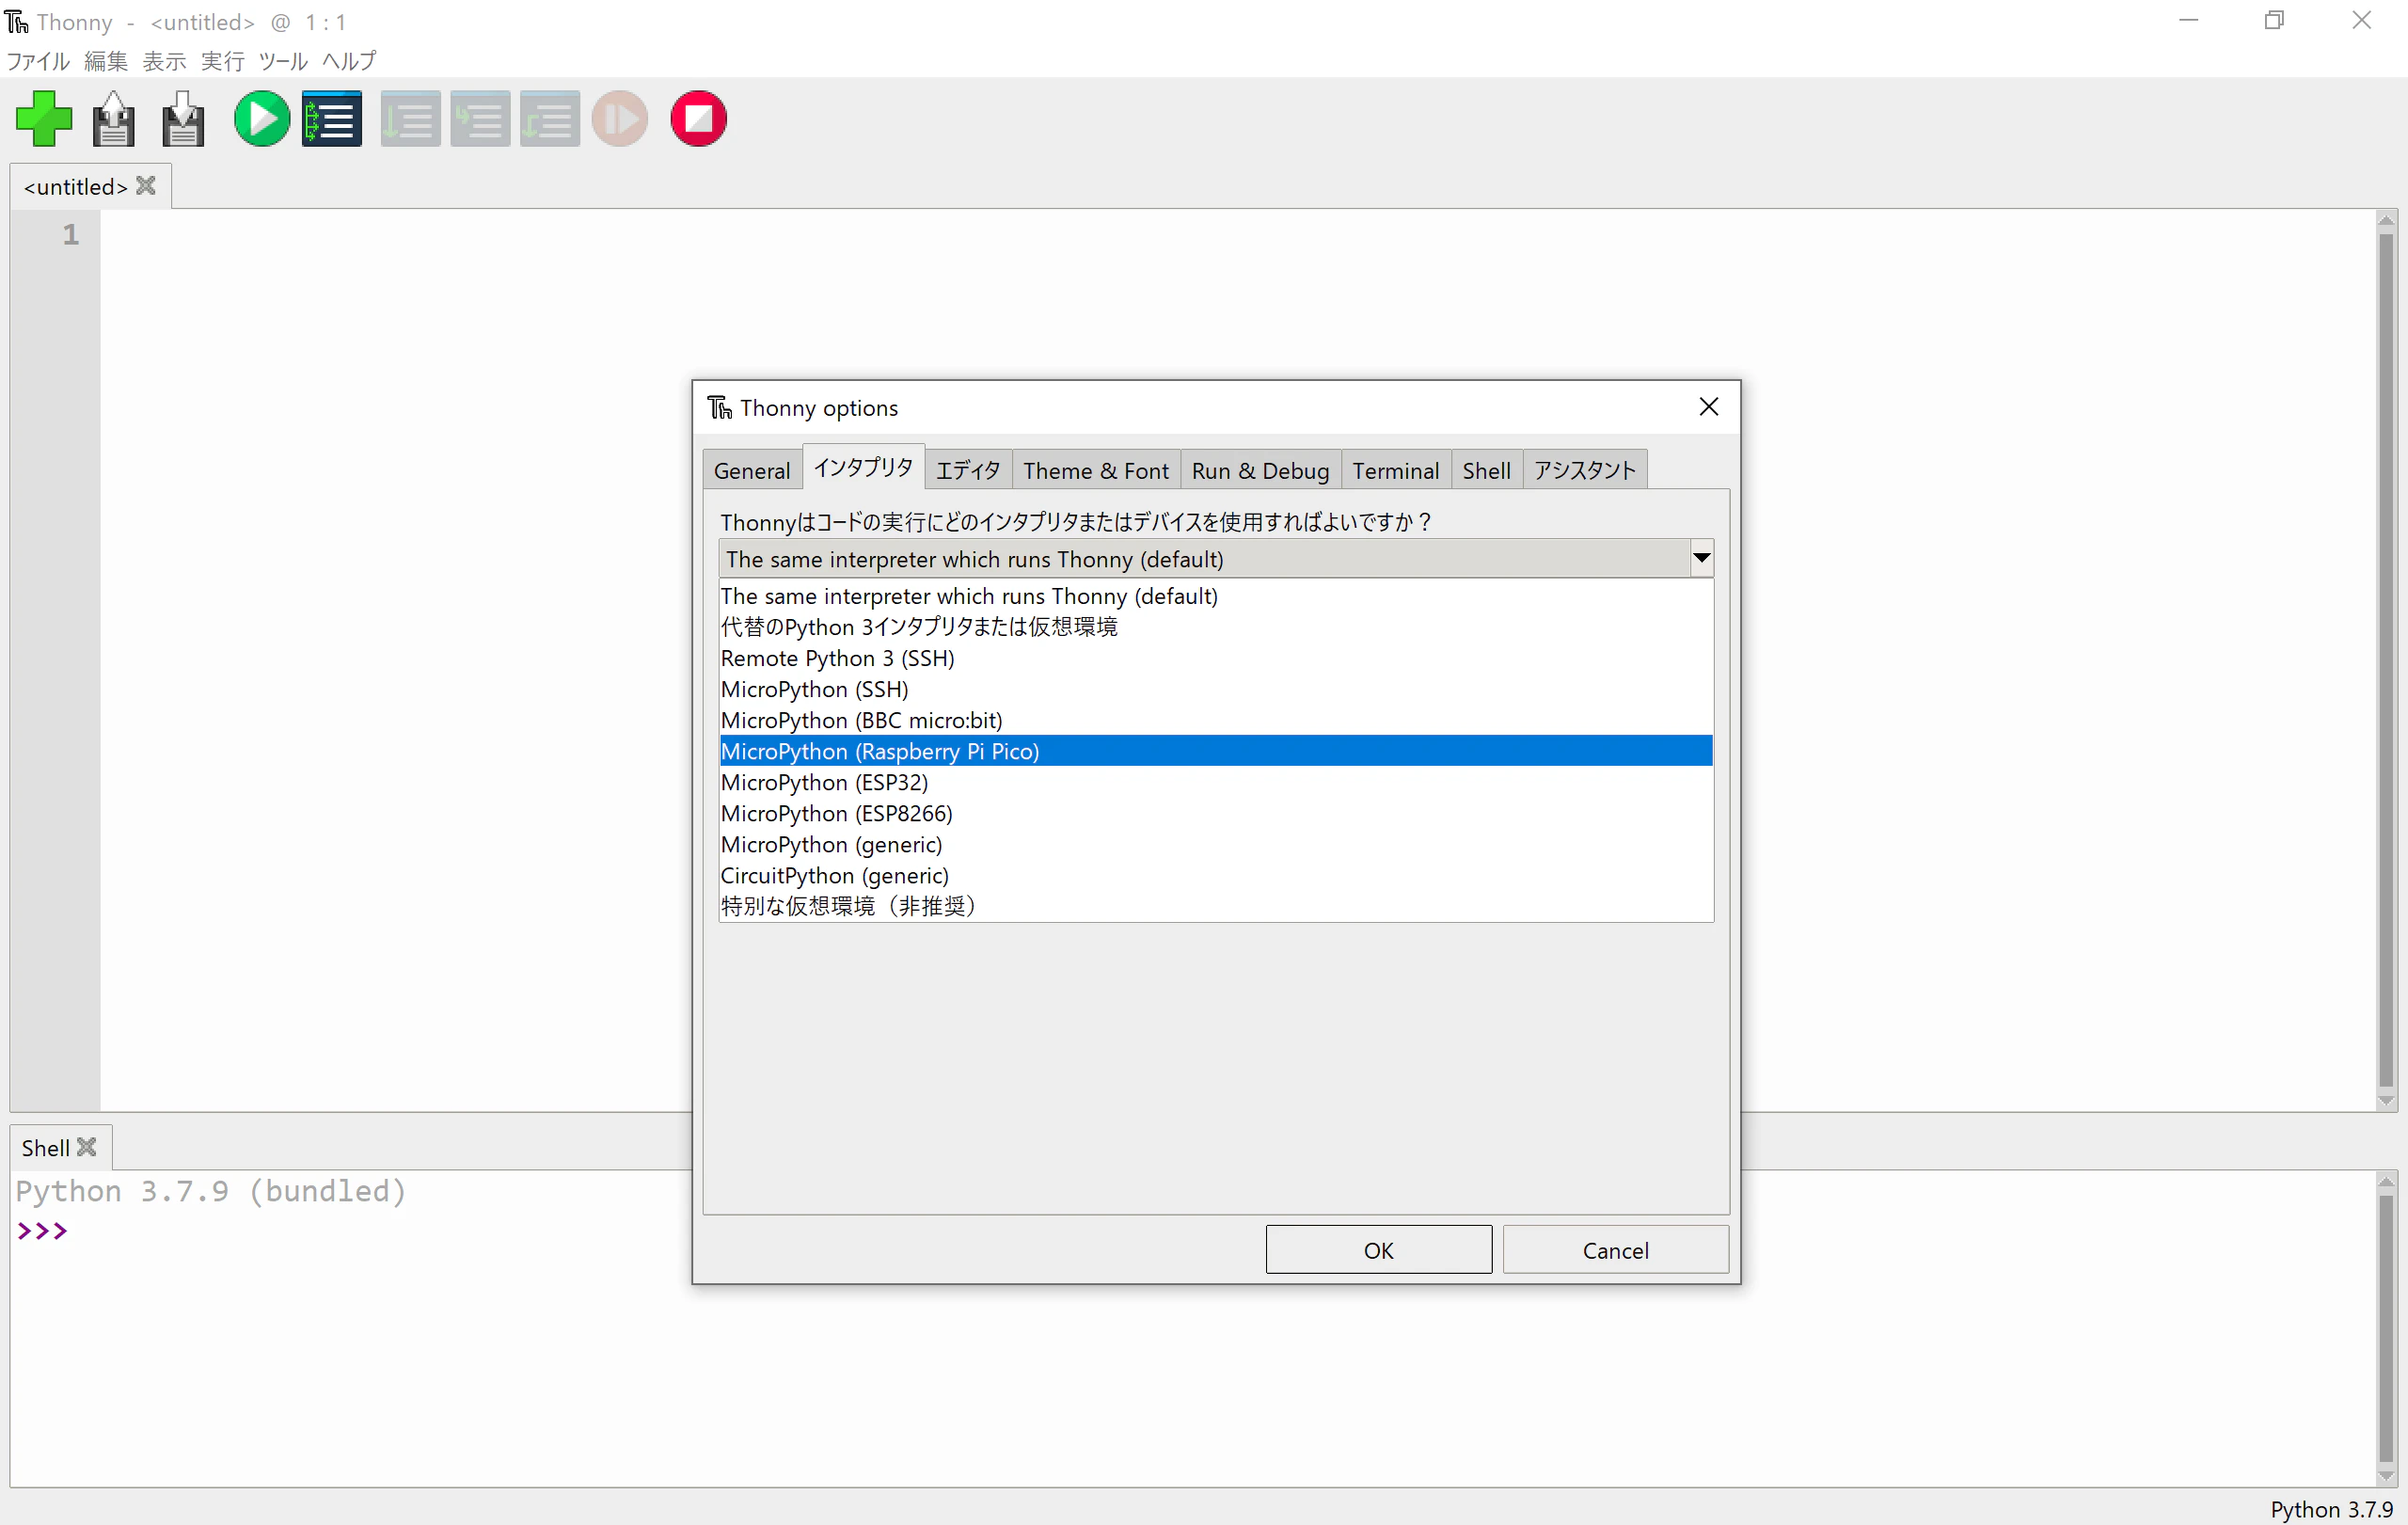Image resolution: width=2408 pixels, height=1525 pixels.
Task: Click the Step out toolbar icon
Action: pos(550,119)
